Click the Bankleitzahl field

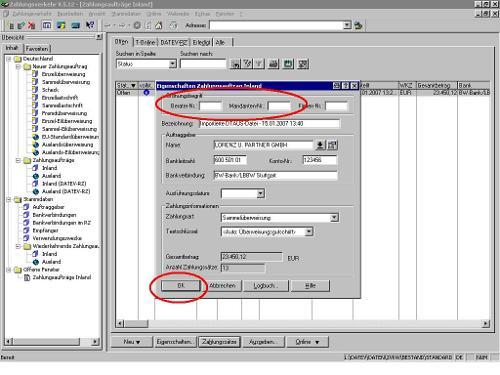[230, 160]
